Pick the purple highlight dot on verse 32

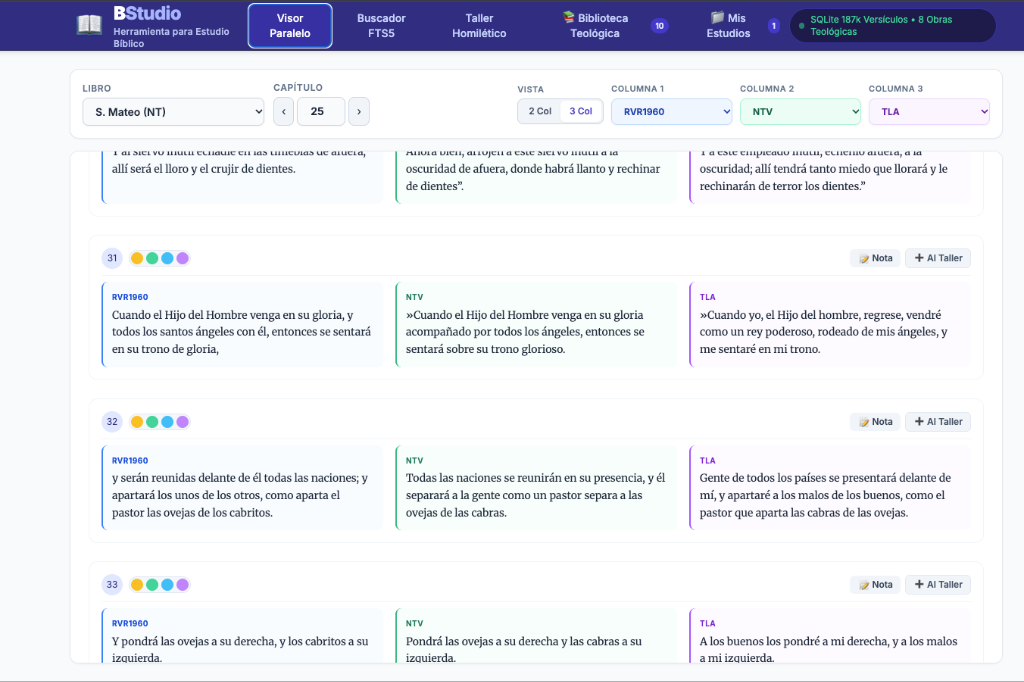coord(183,422)
